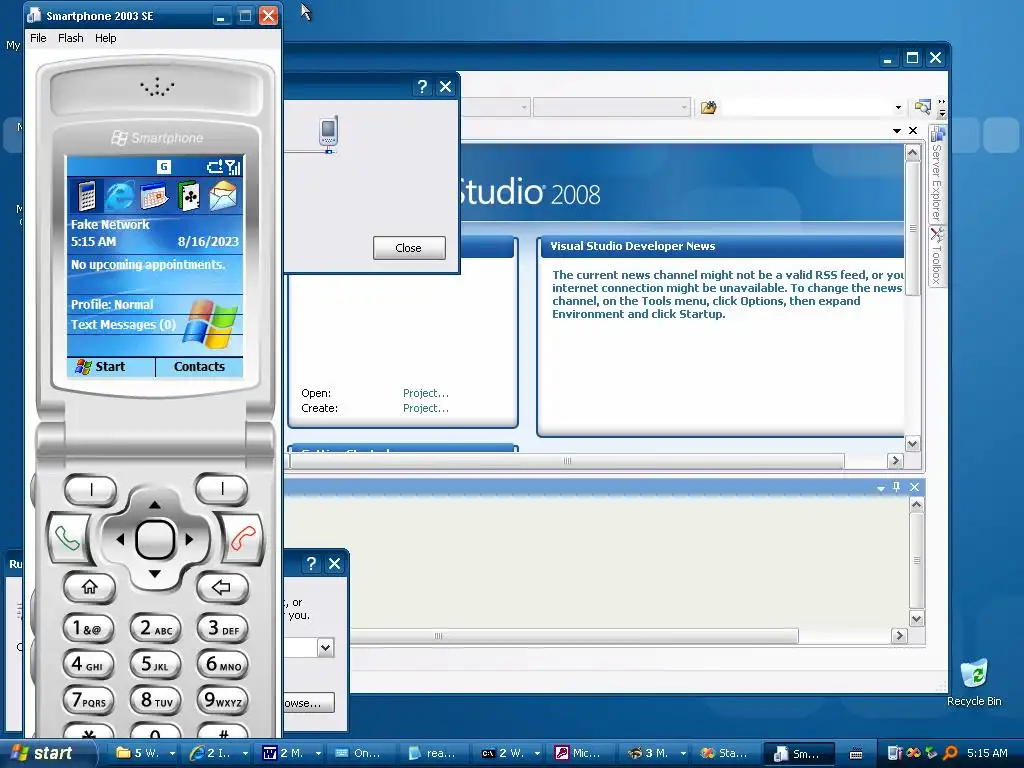Hit the red End call button on phone
Image resolution: width=1024 pixels, height=768 pixels.
tap(244, 539)
